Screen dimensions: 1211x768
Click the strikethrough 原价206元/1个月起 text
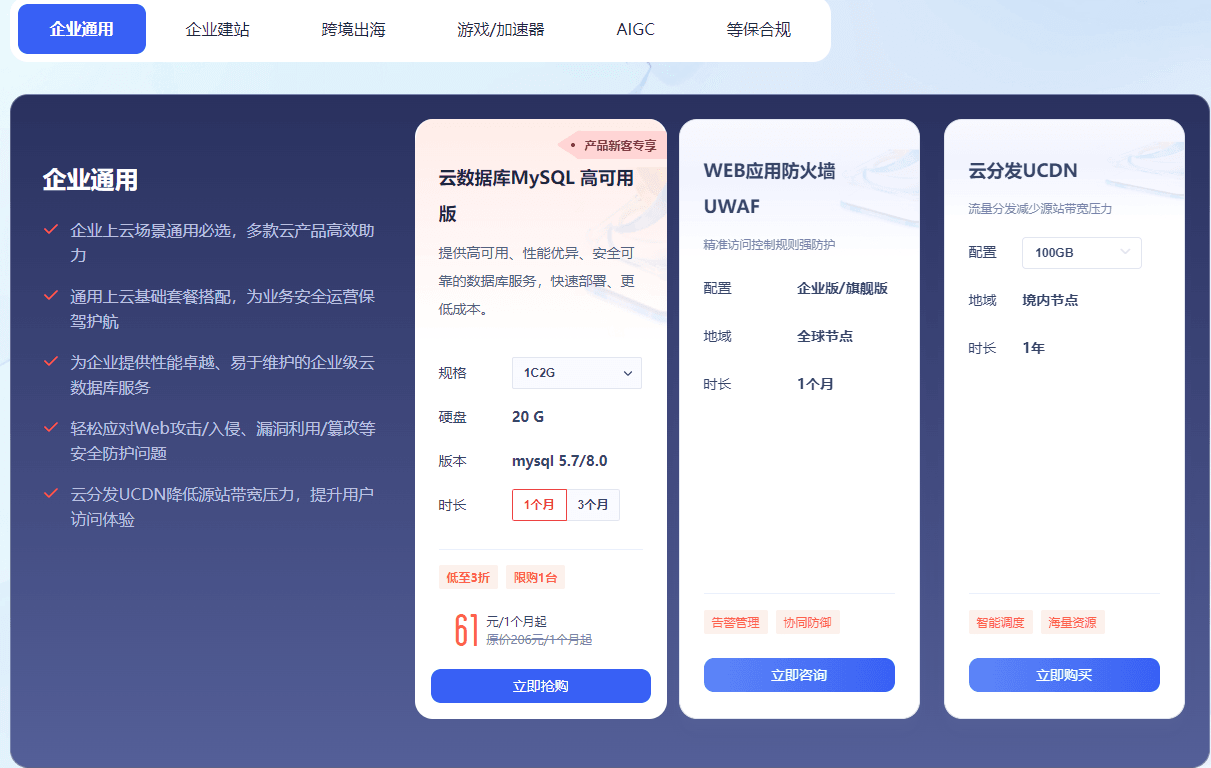tap(539, 640)
